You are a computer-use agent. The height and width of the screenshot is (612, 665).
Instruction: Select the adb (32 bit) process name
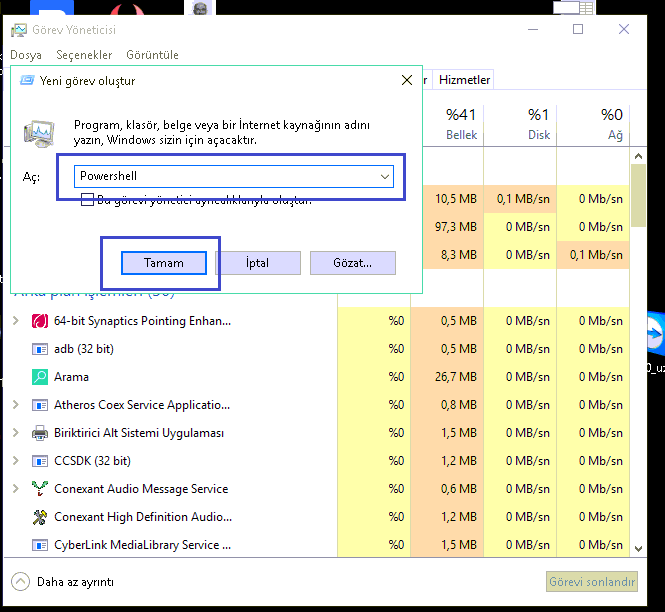coord(84,349)
